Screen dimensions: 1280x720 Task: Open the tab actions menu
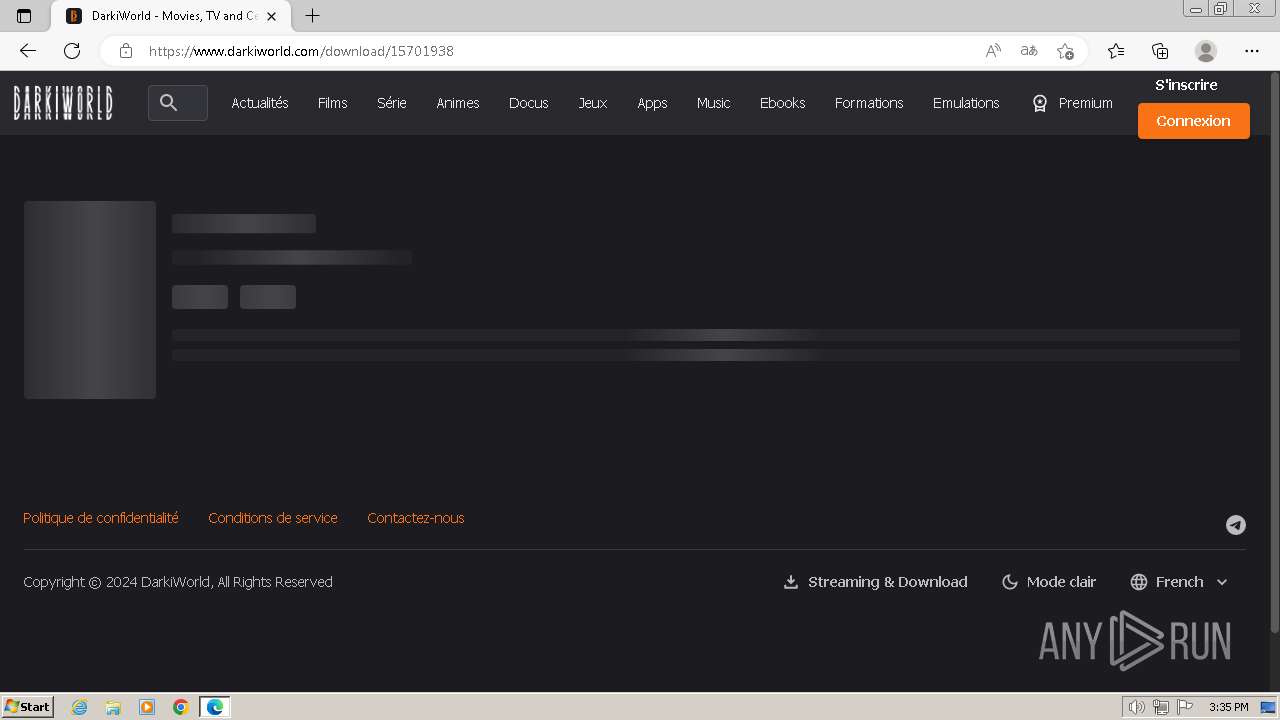point(24,16)
